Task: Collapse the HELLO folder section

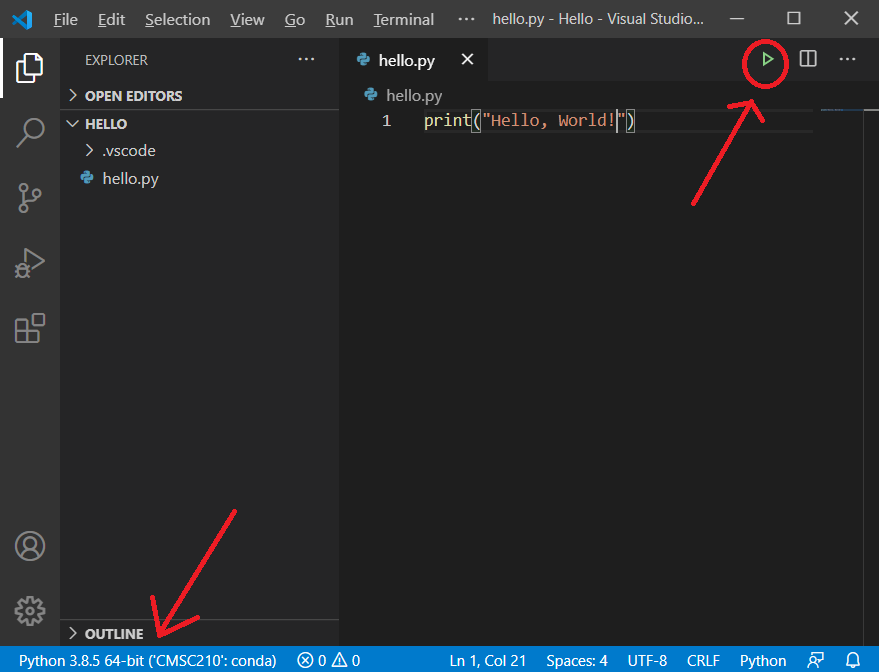Action: click(200, 123)
